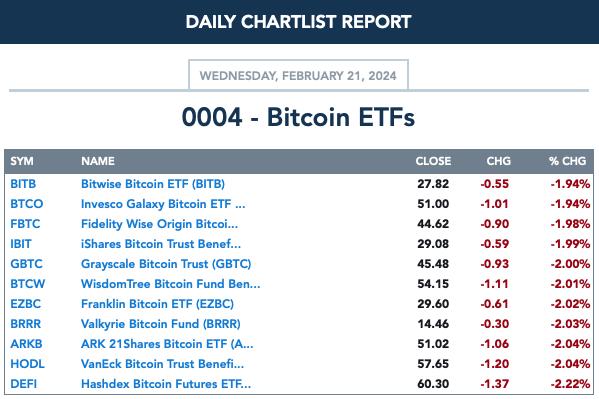Click the HODL ticker symbol

coord(27,363)
